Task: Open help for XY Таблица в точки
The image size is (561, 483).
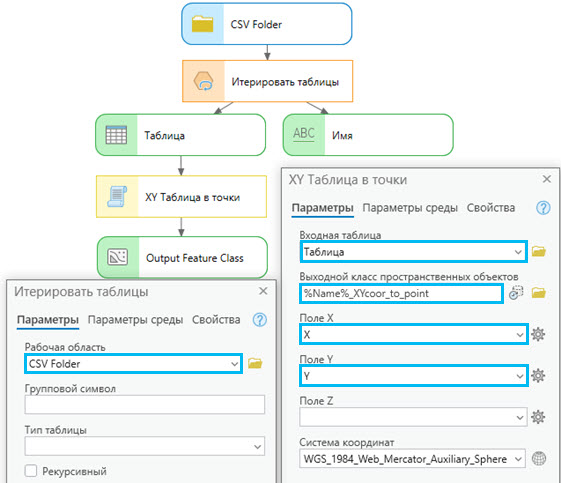Action: coord(543,208)
